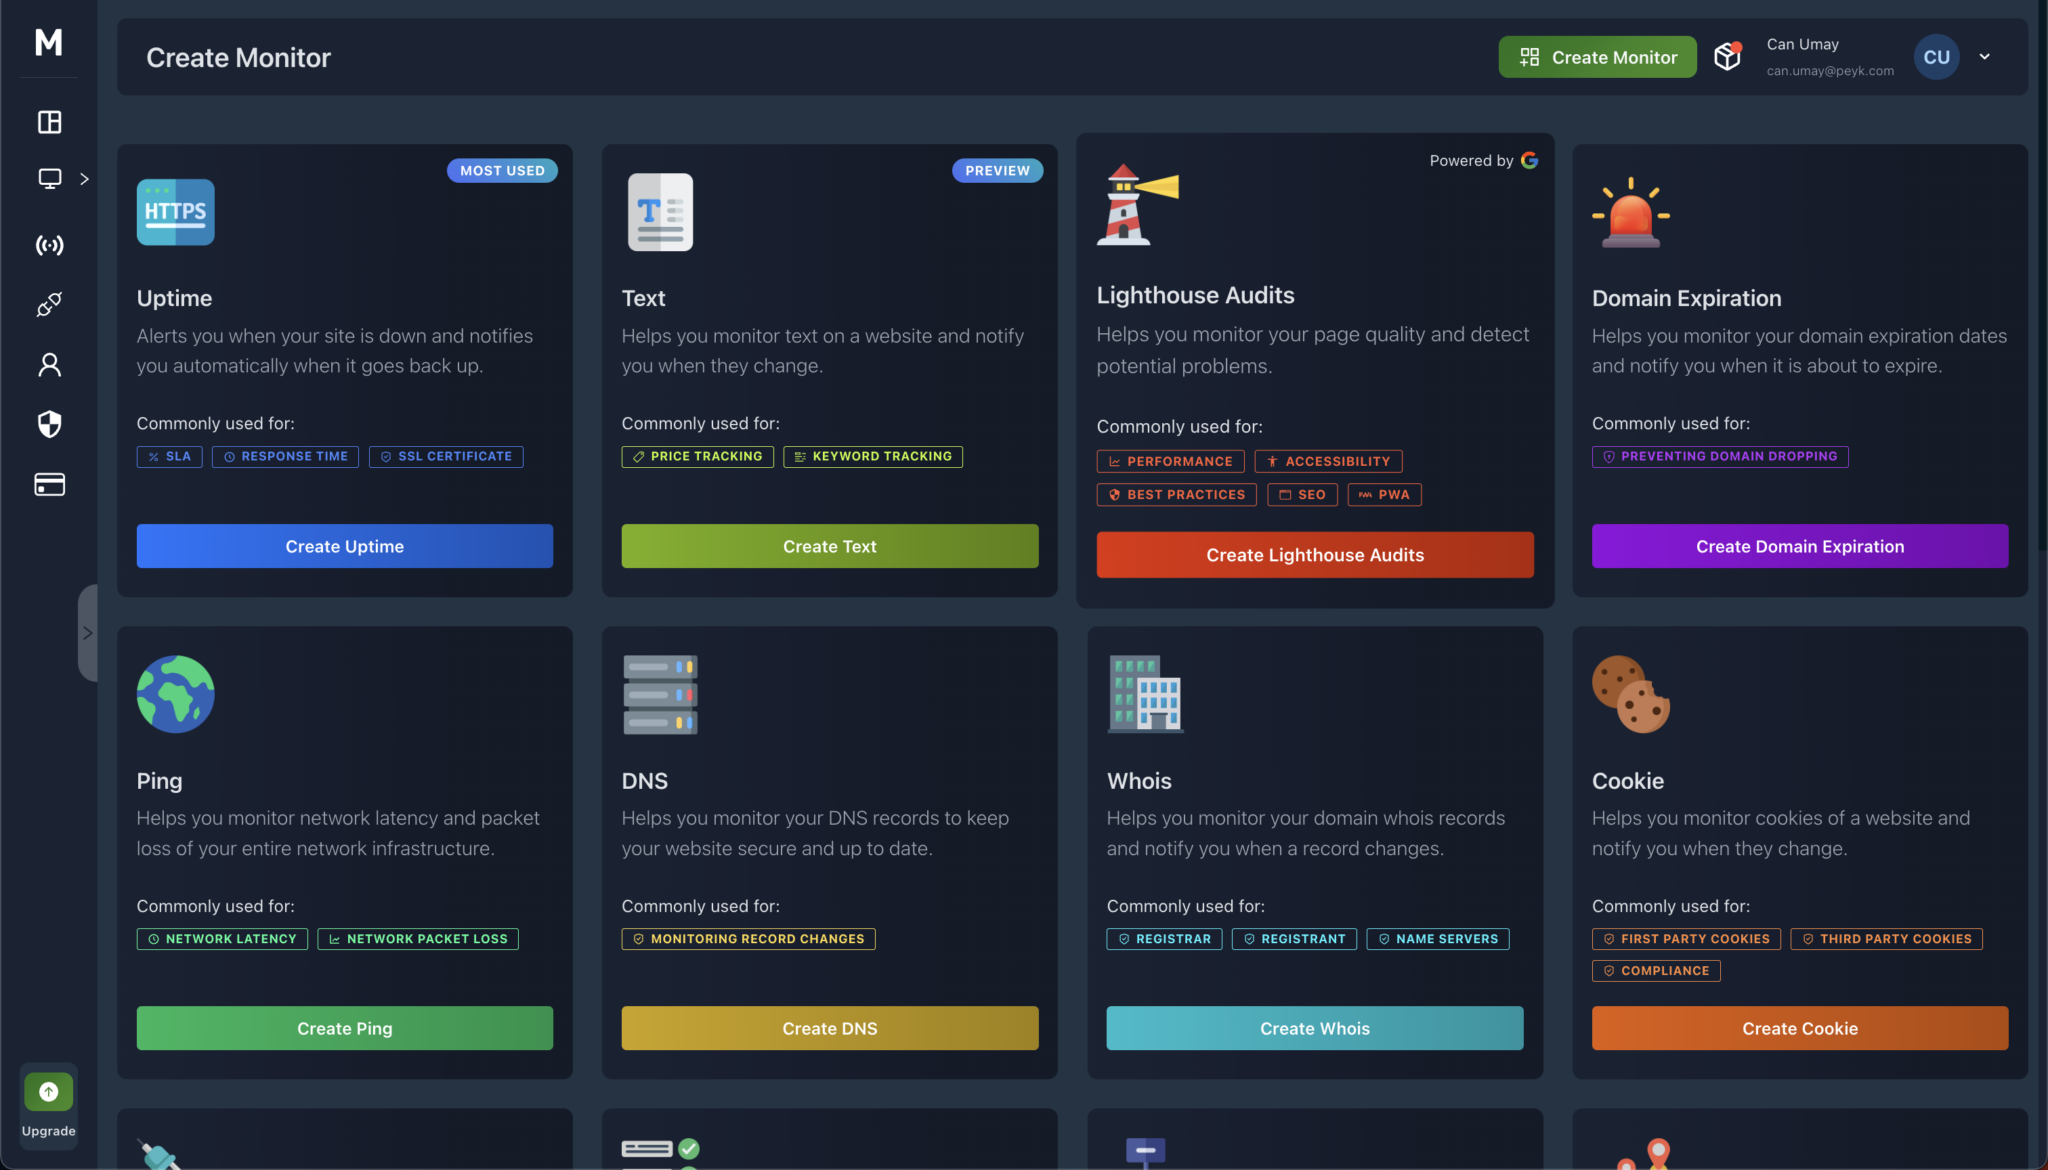This screenshot has width=2048, height=1170.
Task: Open the broadcast signal icon in sidebar
Action: [49, 245]
